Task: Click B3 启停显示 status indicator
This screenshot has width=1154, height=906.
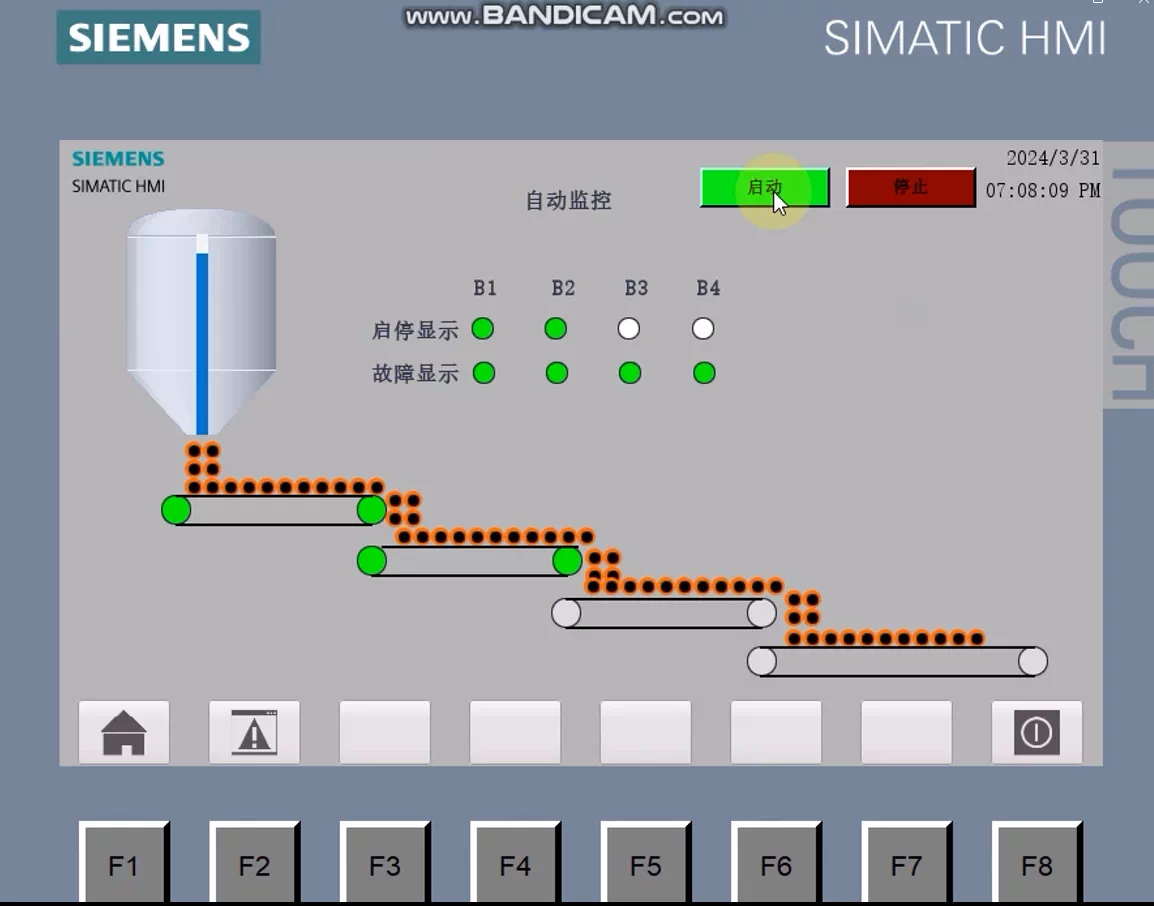Action: (629, 329)
